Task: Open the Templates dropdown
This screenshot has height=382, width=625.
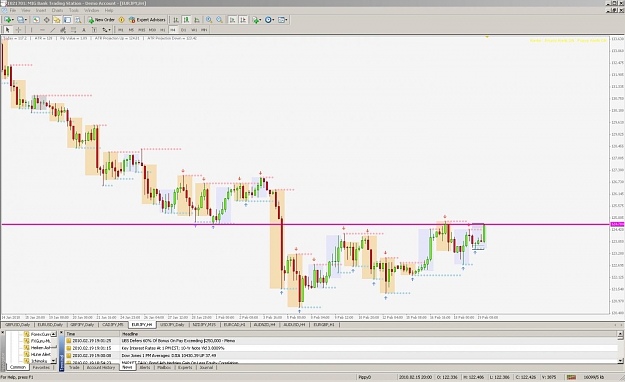Action: [x=283, y=20]
